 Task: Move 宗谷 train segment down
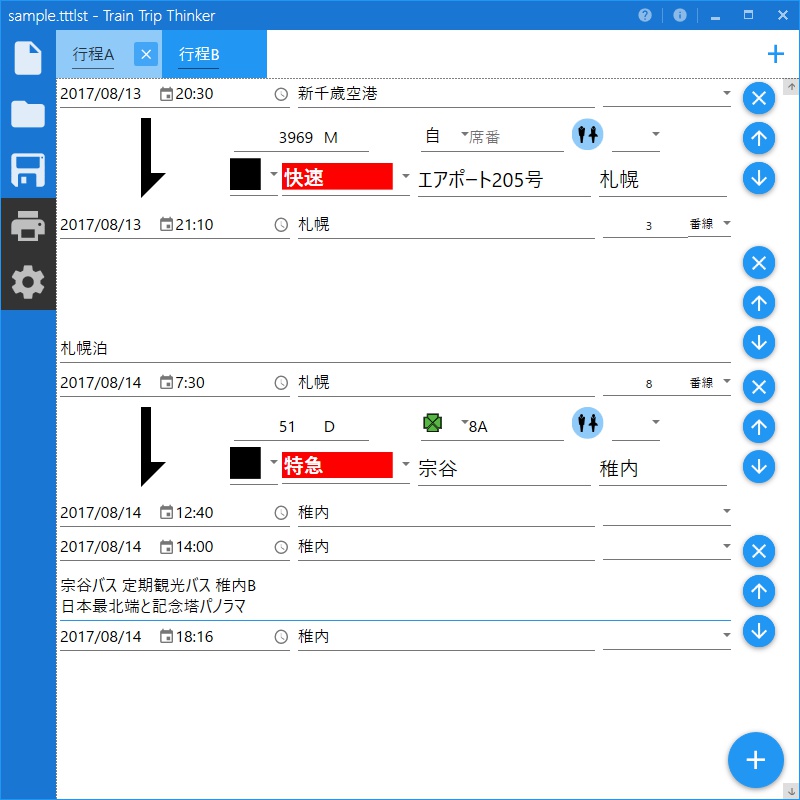coord(759,466)
